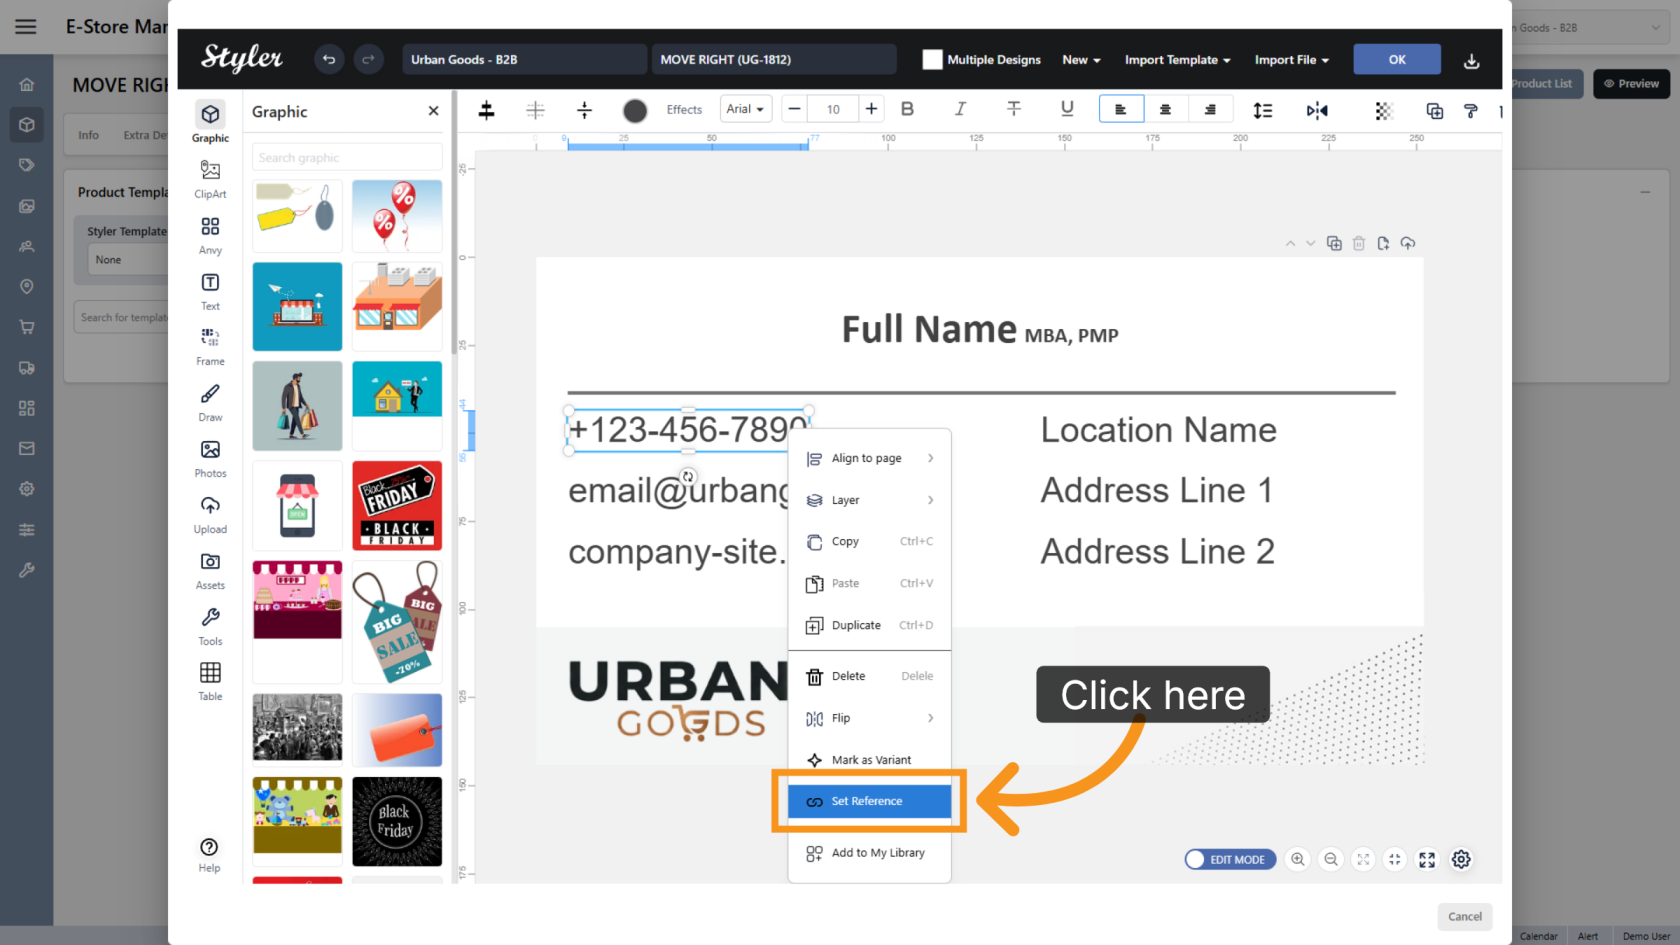
Task: Click the Cancel button
Action: (1465, 916)
